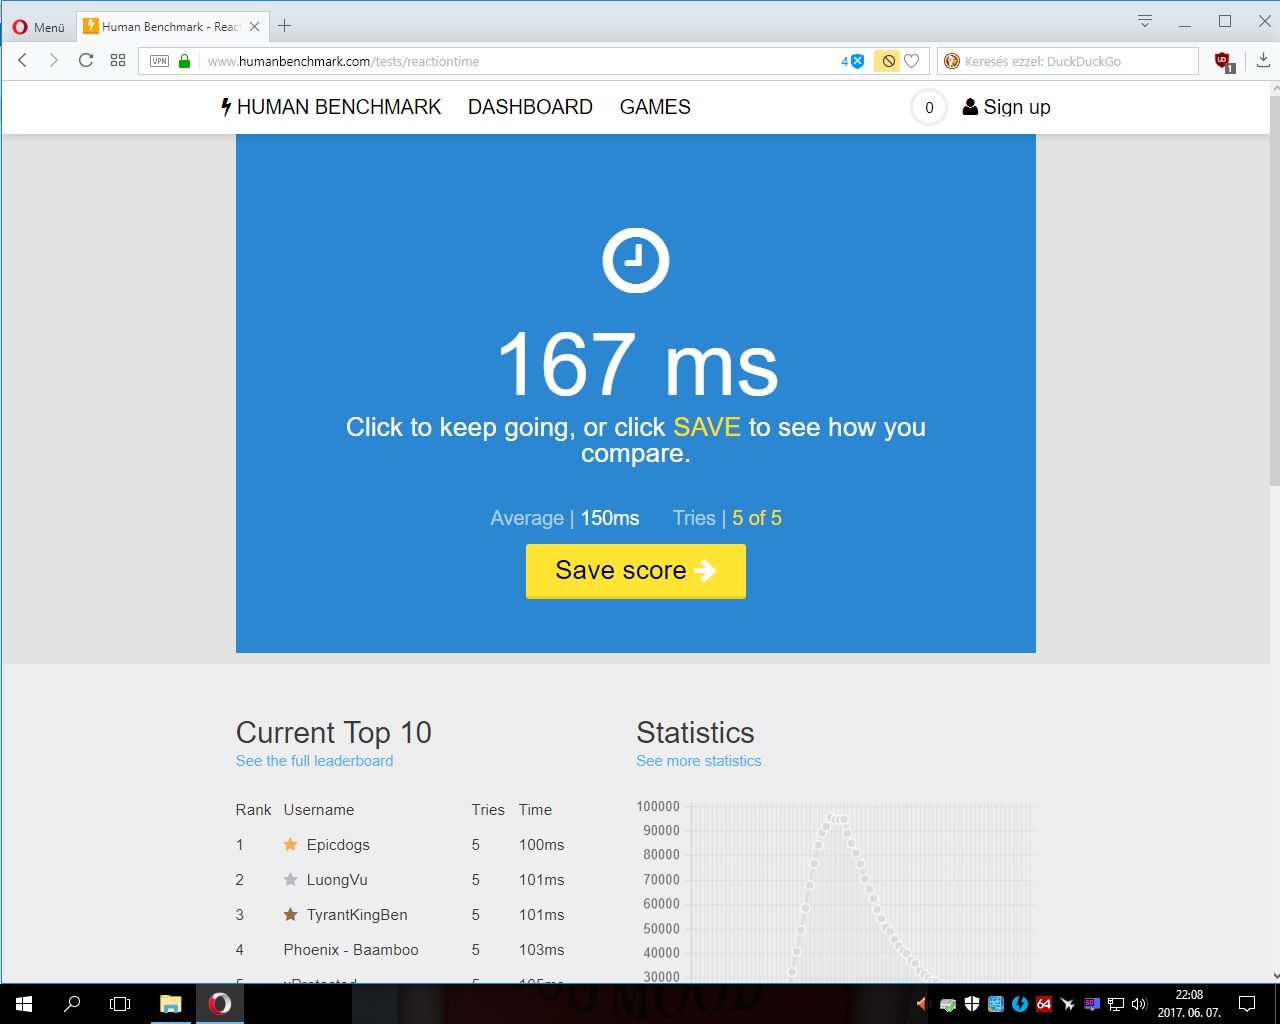Open Windows taskbar search

point(72,1004)
